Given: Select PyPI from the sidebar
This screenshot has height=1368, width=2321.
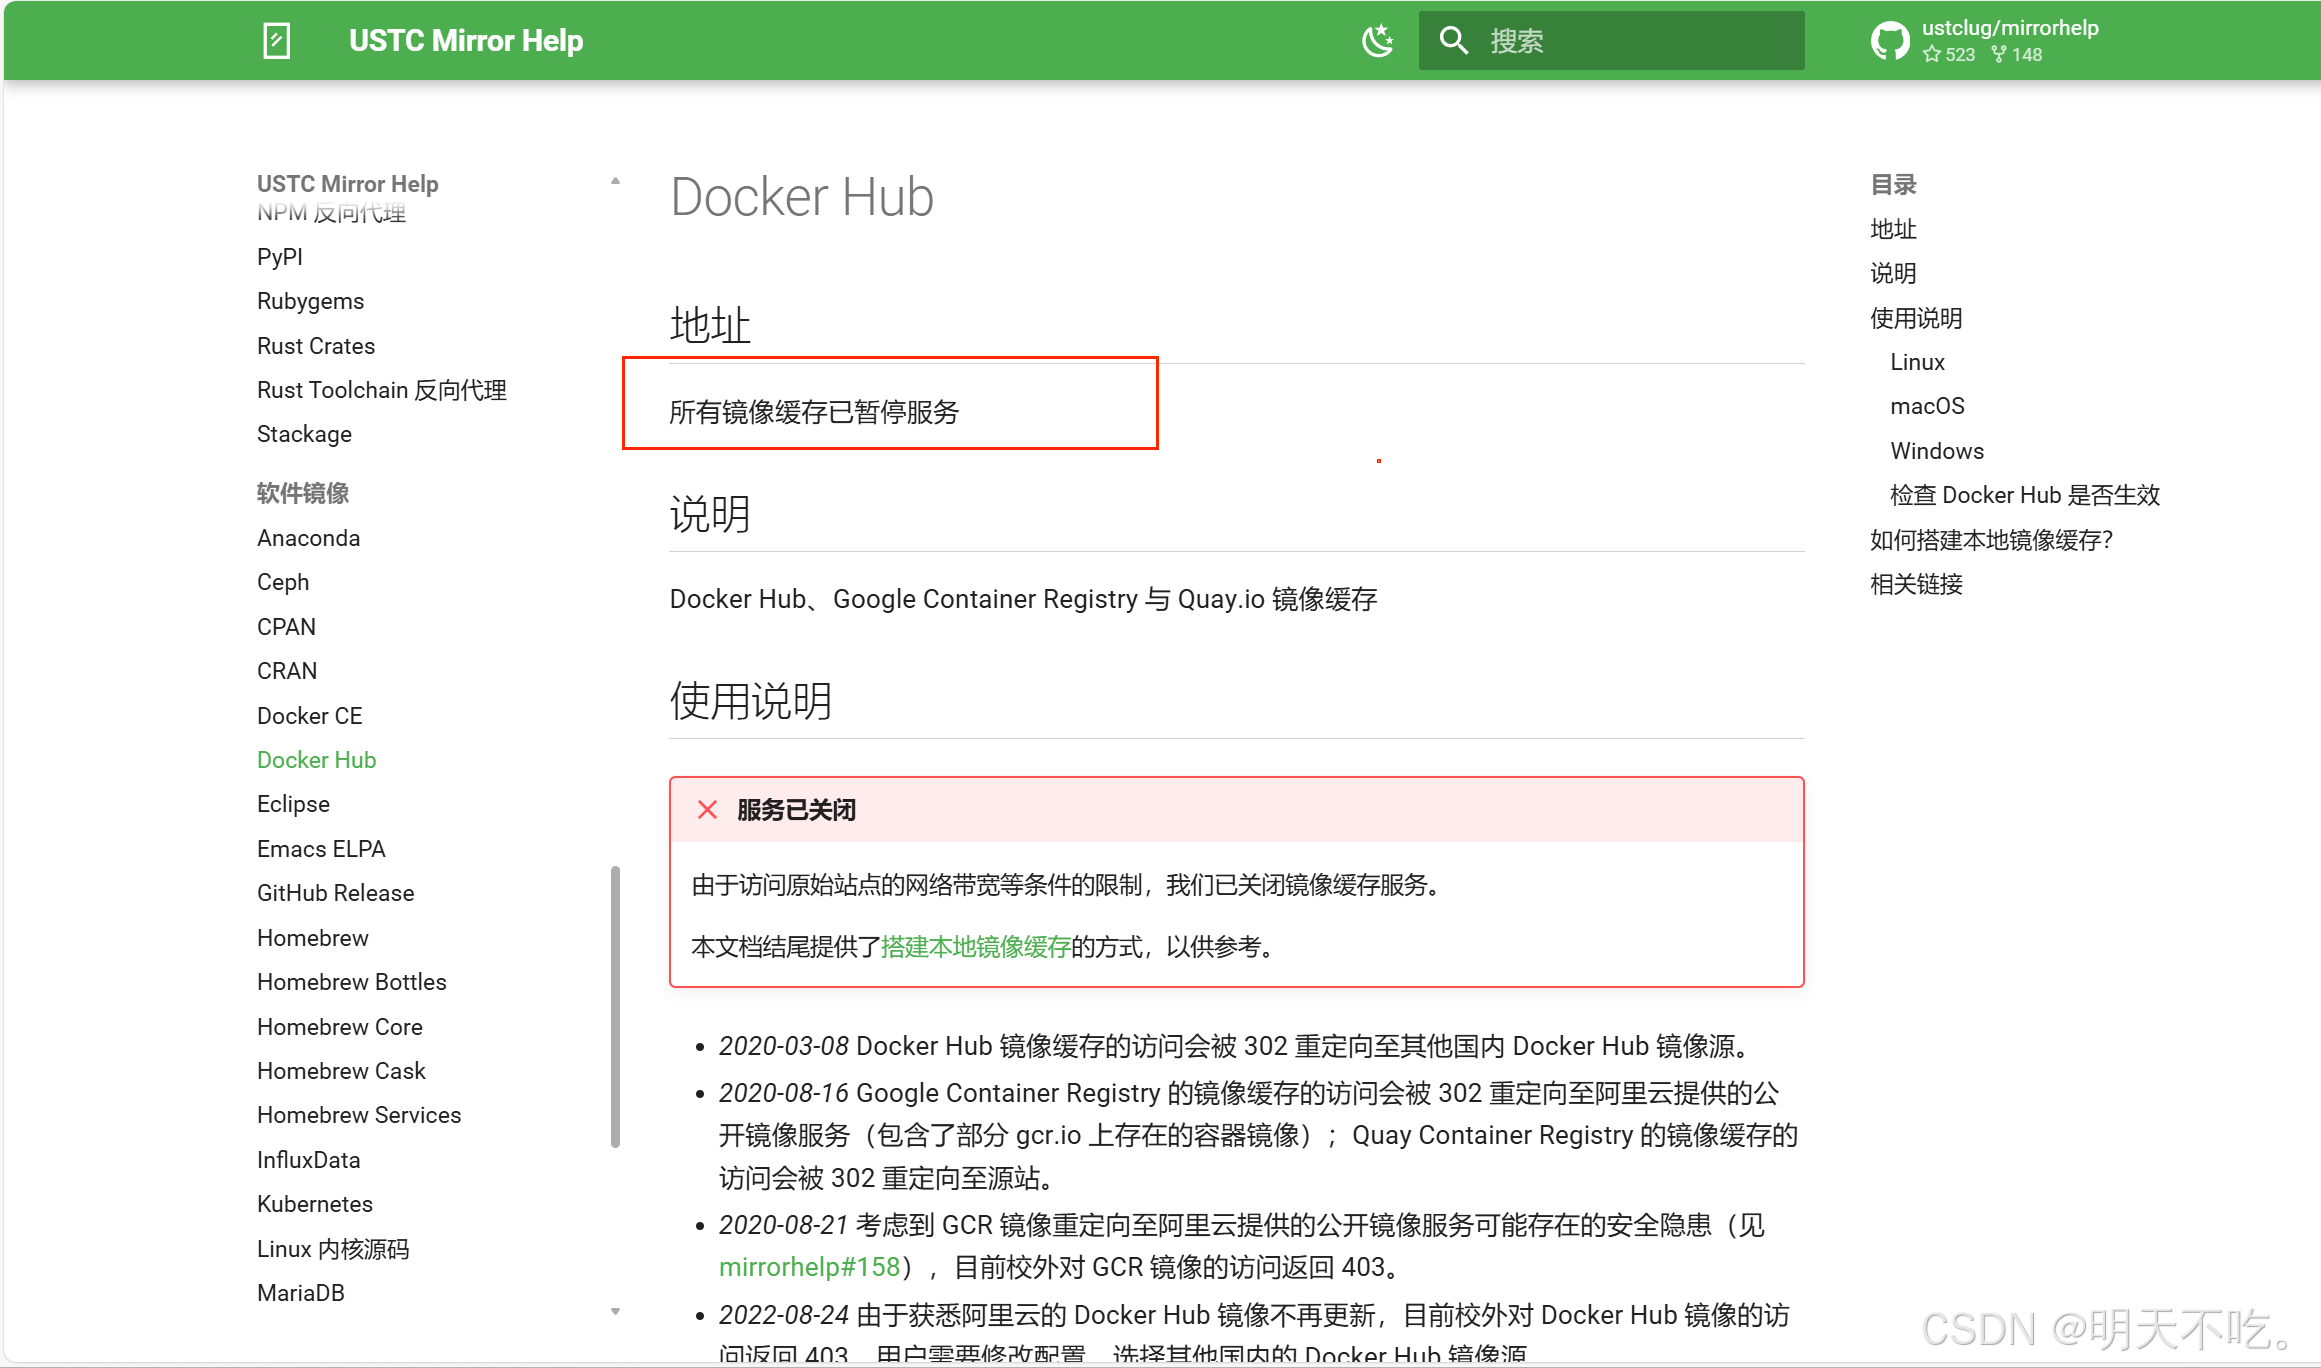Looking at the screenshot, I should point(279,257).
